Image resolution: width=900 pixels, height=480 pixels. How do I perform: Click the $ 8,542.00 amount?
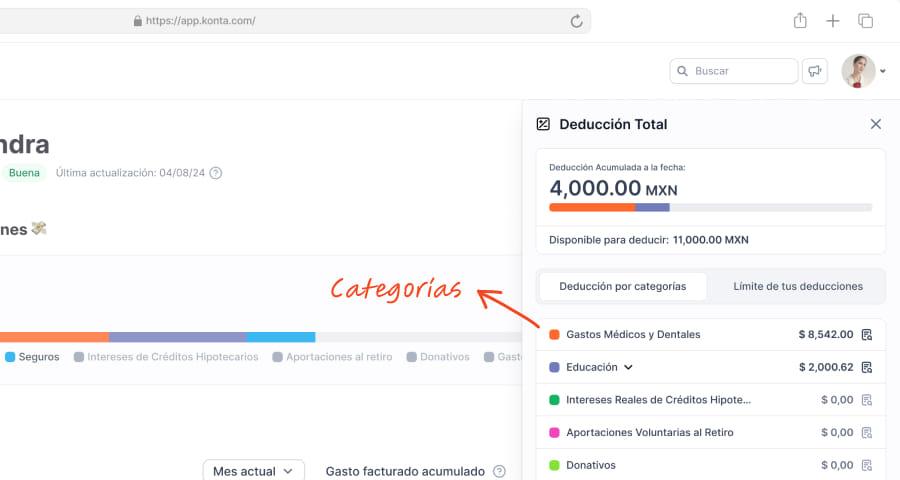click(x=825, y=335)
